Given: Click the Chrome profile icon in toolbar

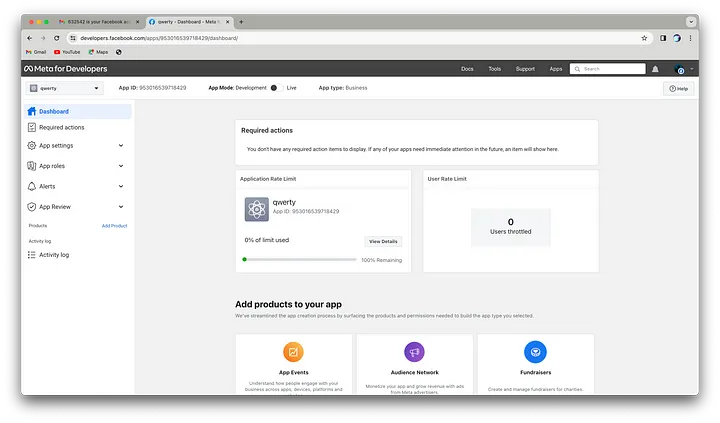Looking at the screenshot, I should pyautogui.click(x=677, y=38).
